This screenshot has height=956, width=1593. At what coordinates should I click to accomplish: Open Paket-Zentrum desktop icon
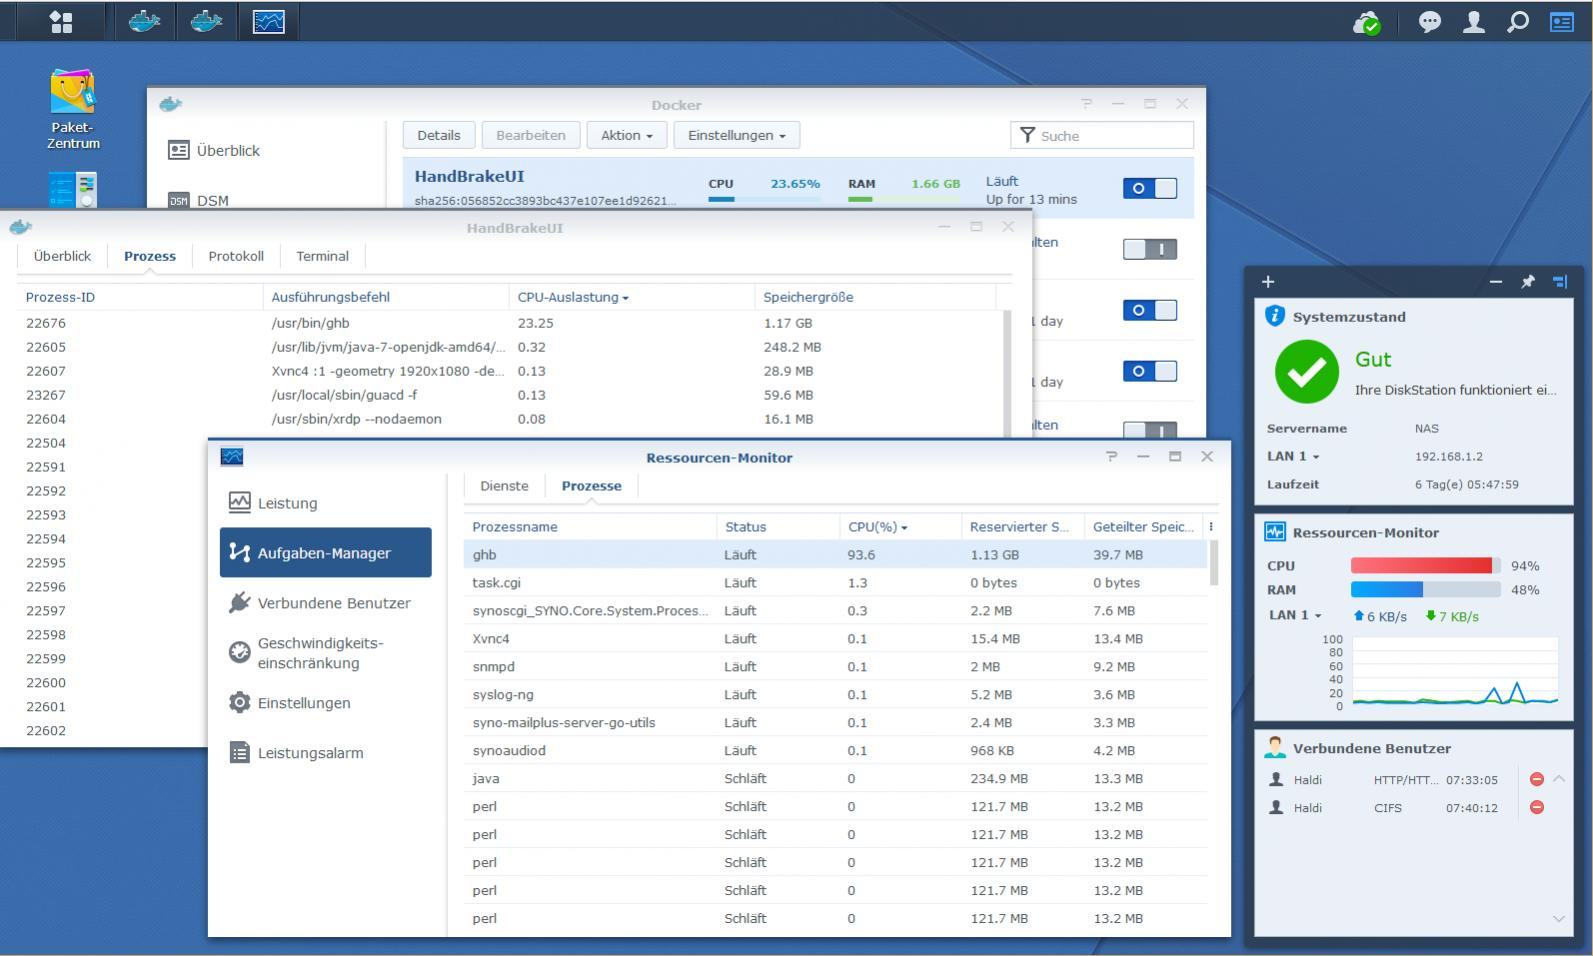(x=73, y=110)
